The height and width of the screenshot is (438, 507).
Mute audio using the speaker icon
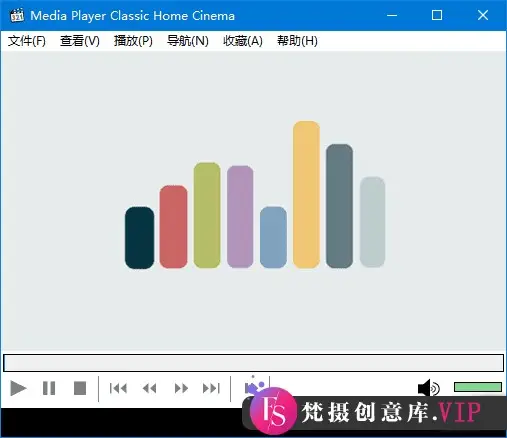(429, 388)
